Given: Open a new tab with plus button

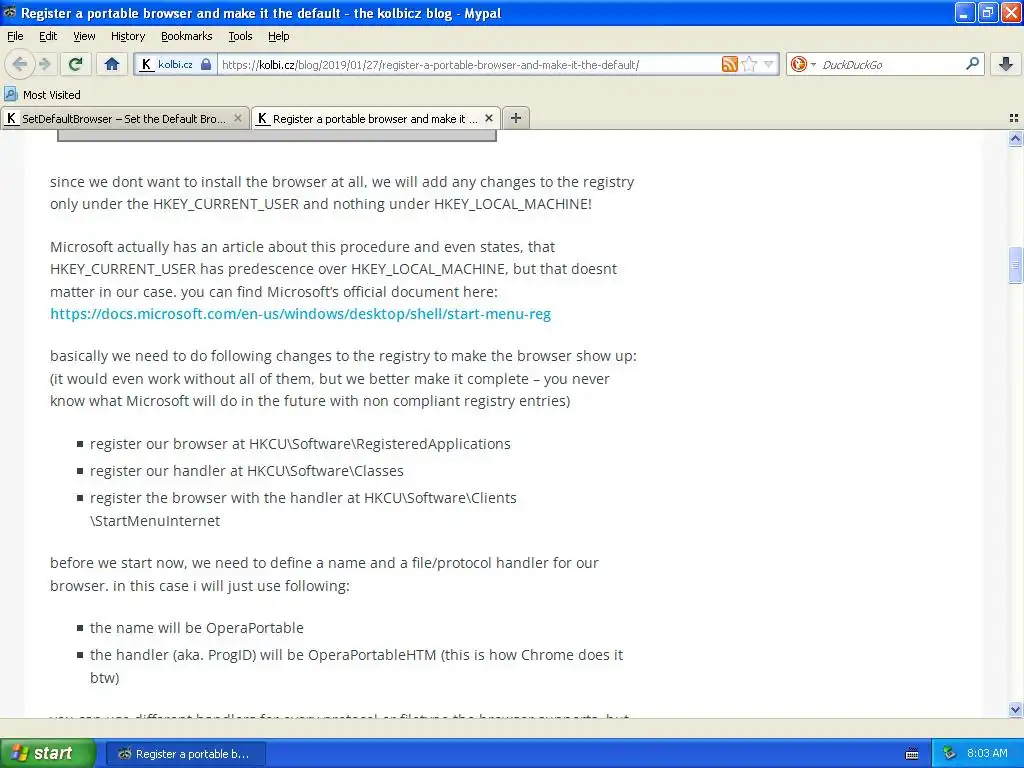Looking at the screenshot, I should coord(516,118).
